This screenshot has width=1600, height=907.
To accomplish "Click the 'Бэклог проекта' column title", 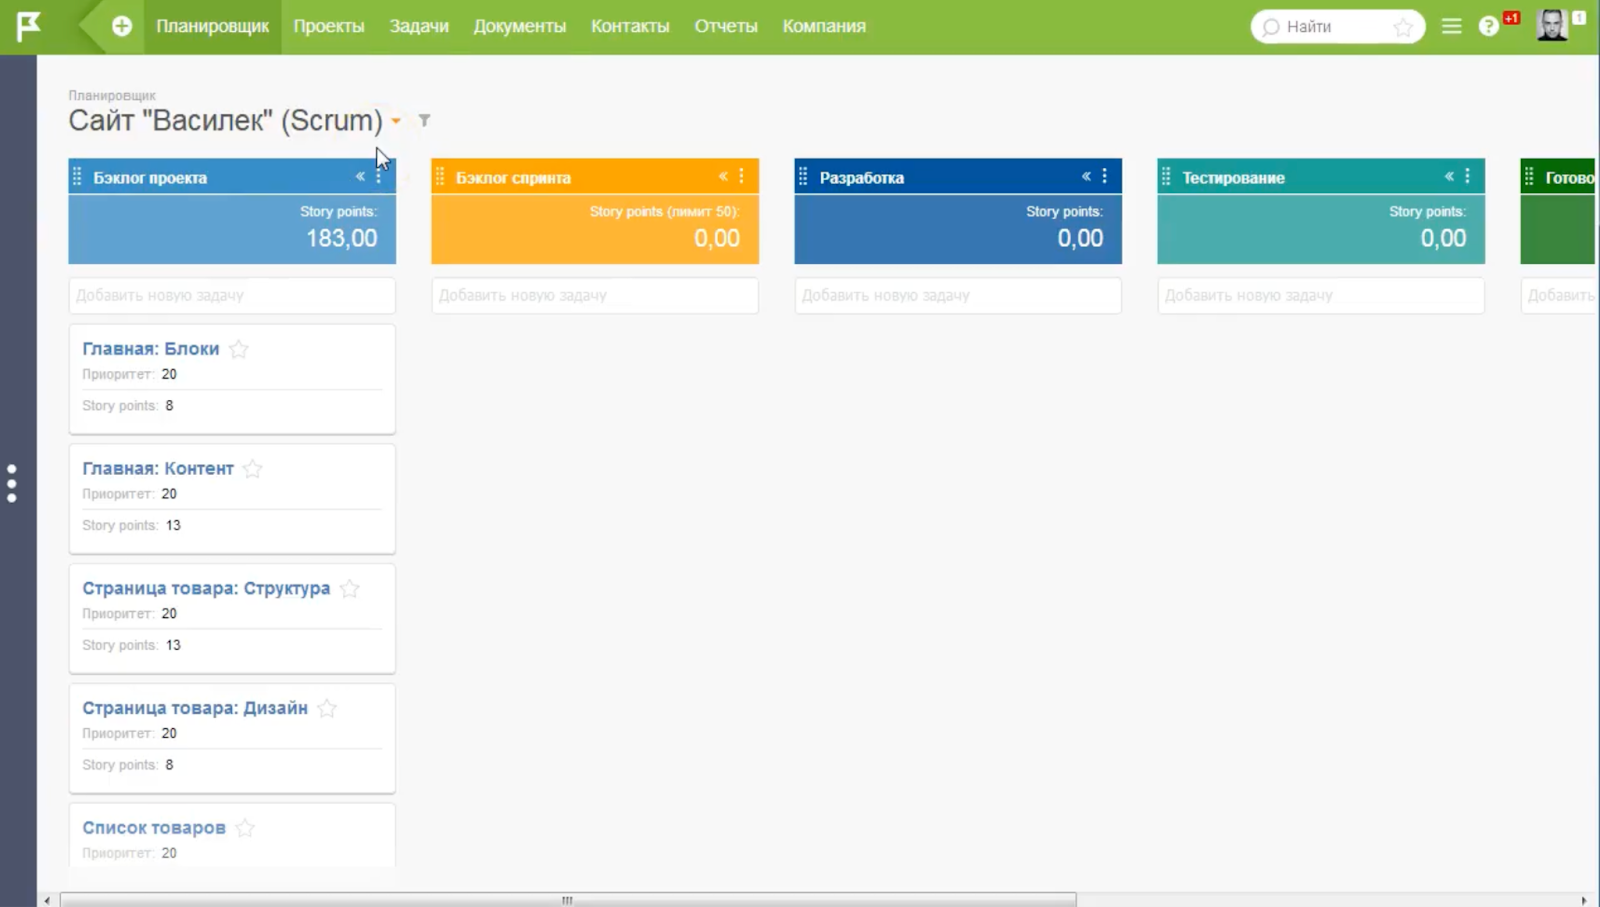I will [150, 178].
